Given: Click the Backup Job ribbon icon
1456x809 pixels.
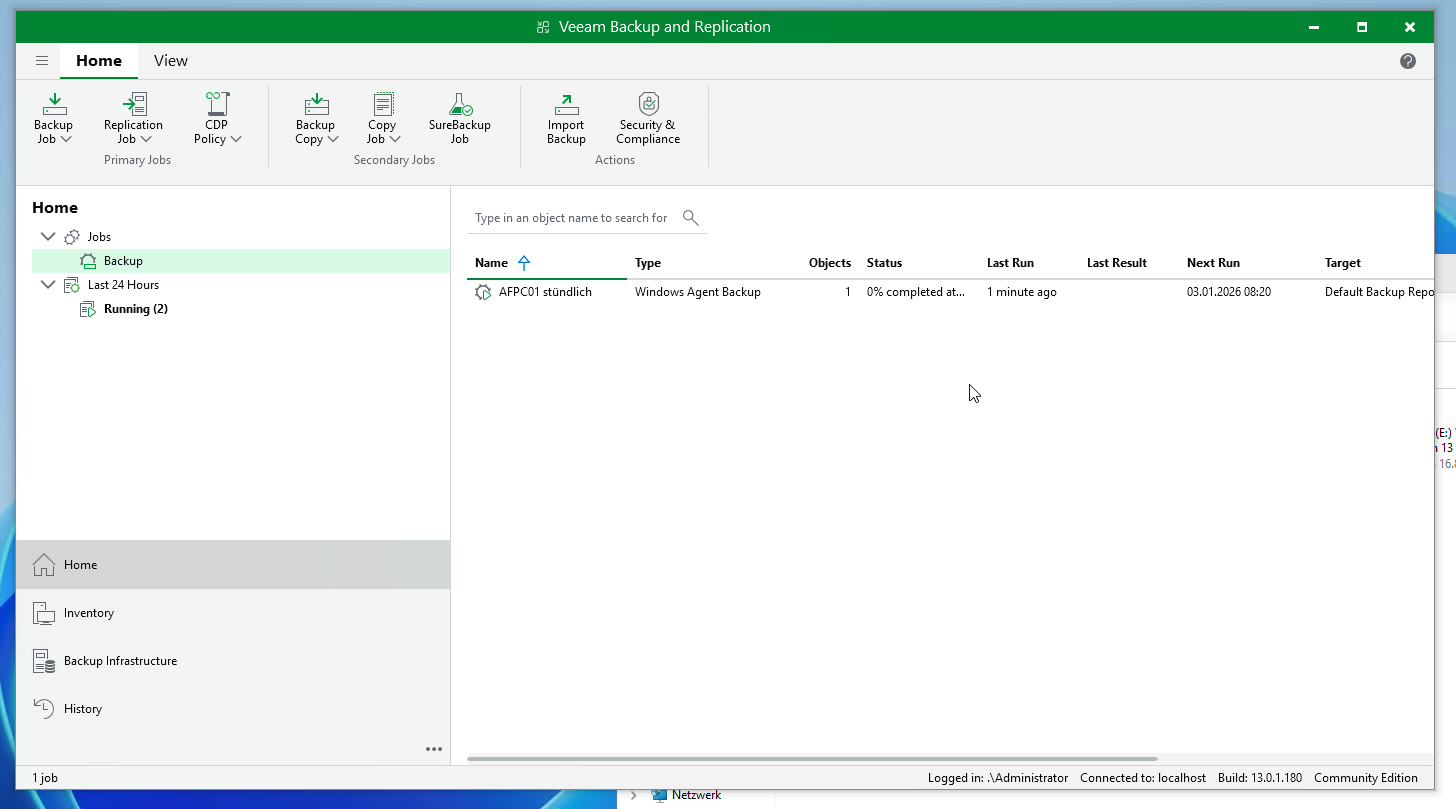Looking at the screenshot, I should click(x=54, y=105).
